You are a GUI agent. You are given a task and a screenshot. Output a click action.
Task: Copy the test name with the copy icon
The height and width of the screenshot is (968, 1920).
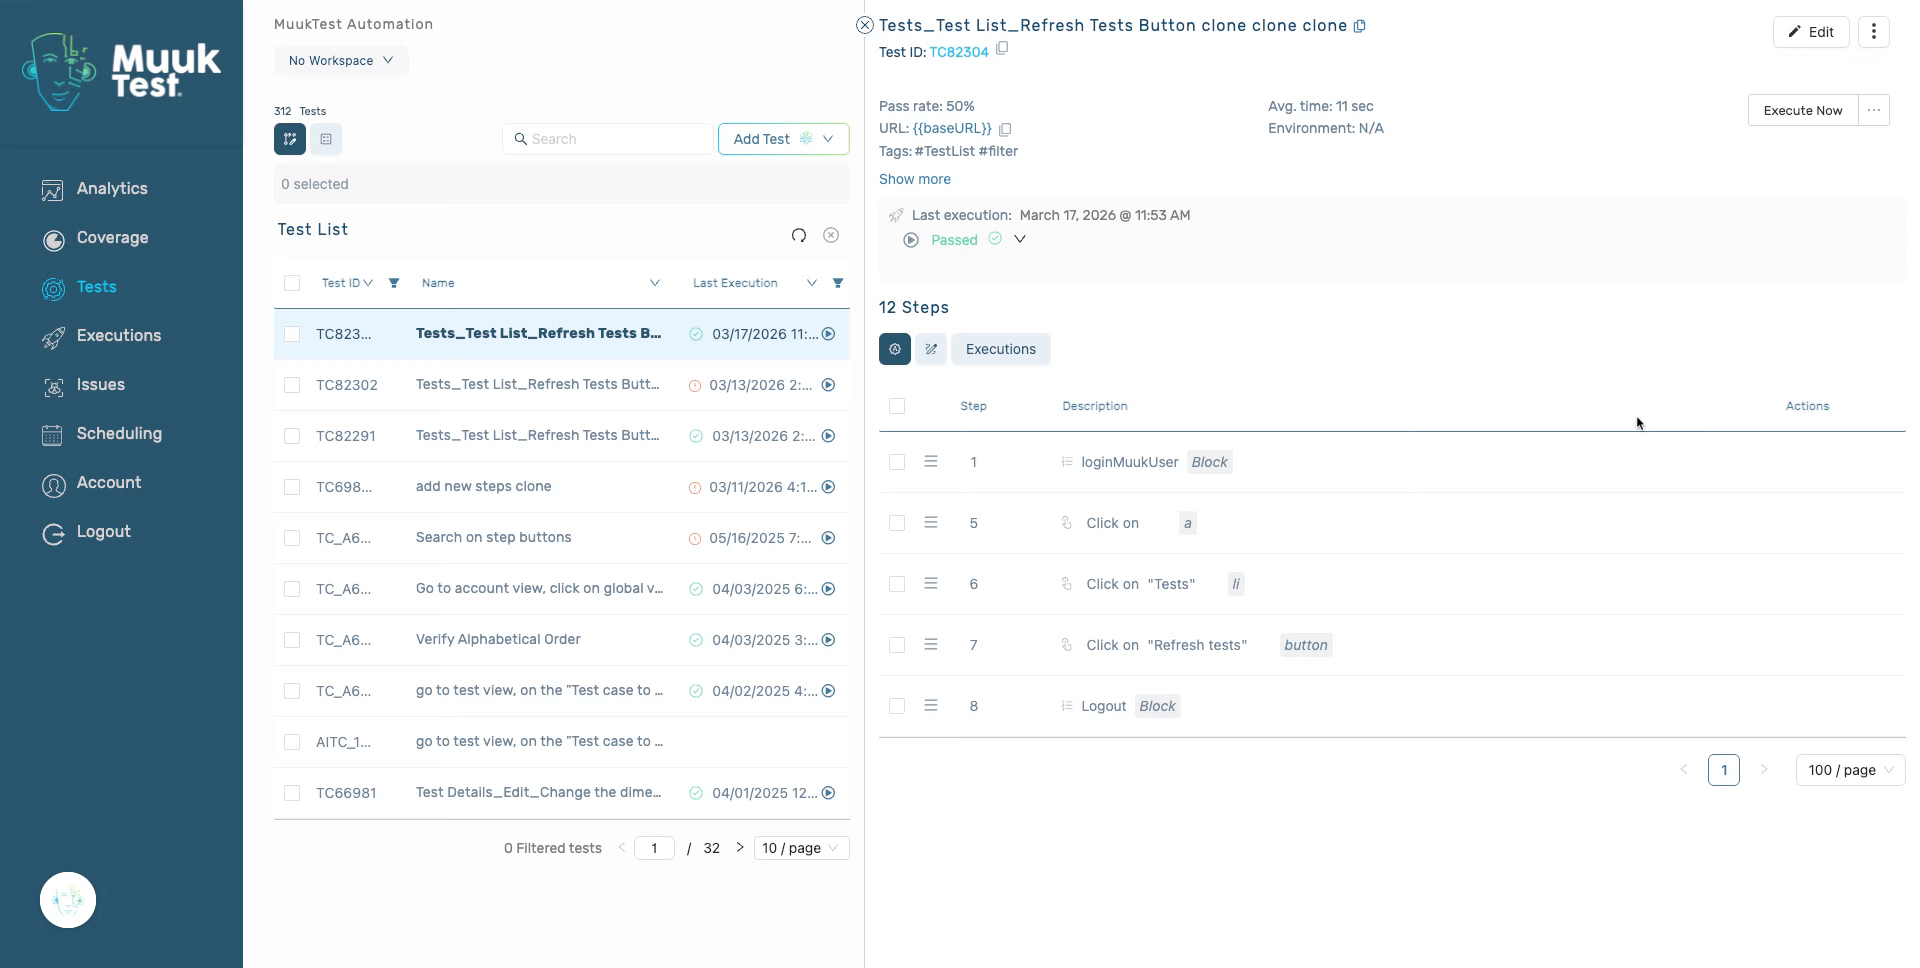coord(1360,26)
